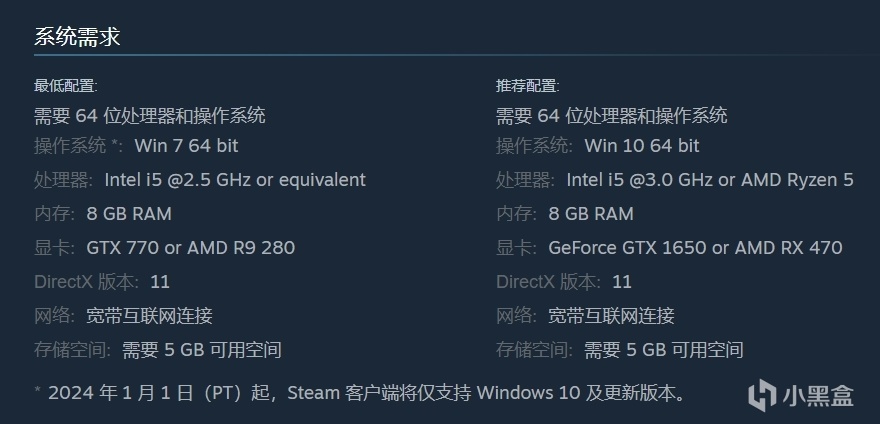Image resolution: width=880 pixels, height=424 pixels.
Task: Click the Win 10 64 bit text
Action: pos(641,146)
